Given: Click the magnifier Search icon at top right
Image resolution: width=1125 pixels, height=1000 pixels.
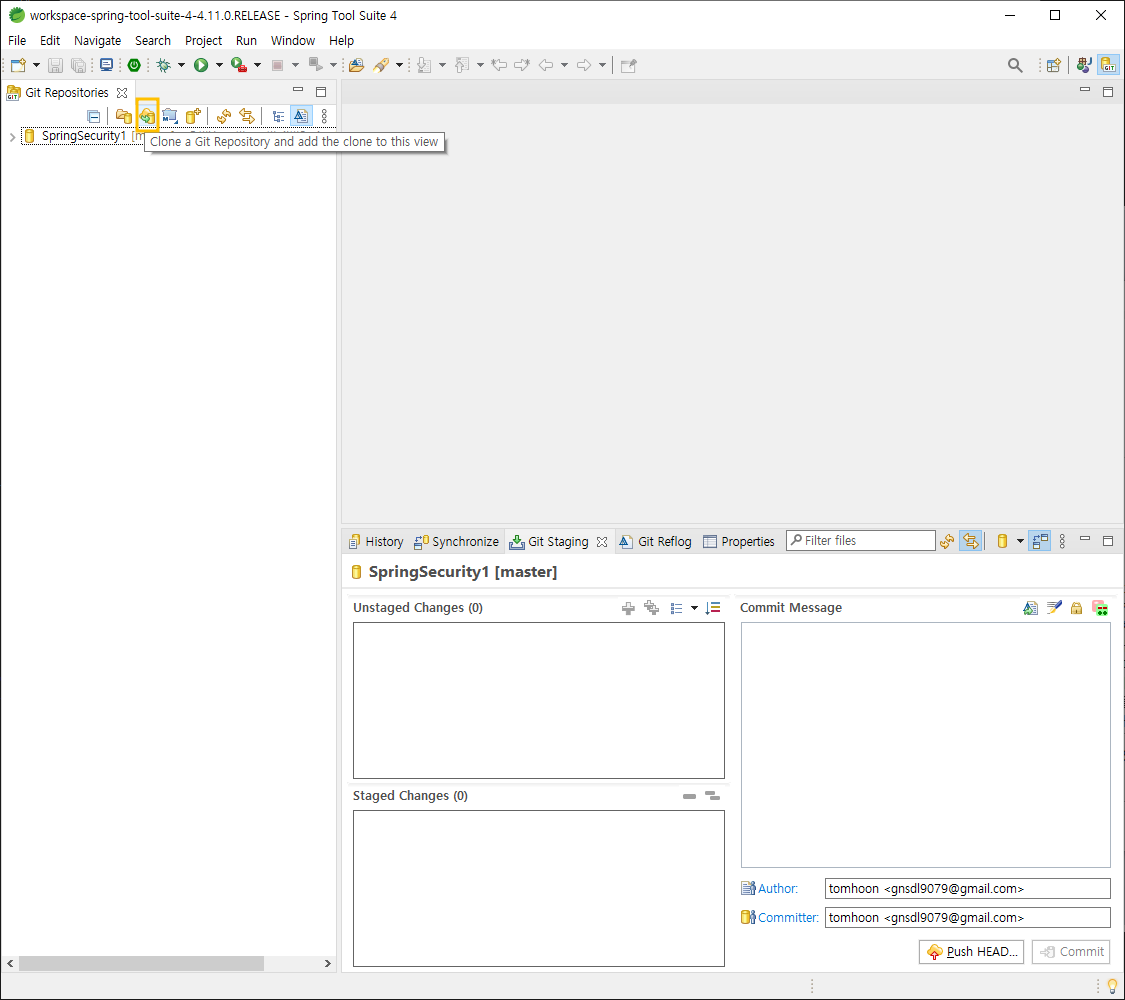Looking at the screenshot, I should [1015, 65].
